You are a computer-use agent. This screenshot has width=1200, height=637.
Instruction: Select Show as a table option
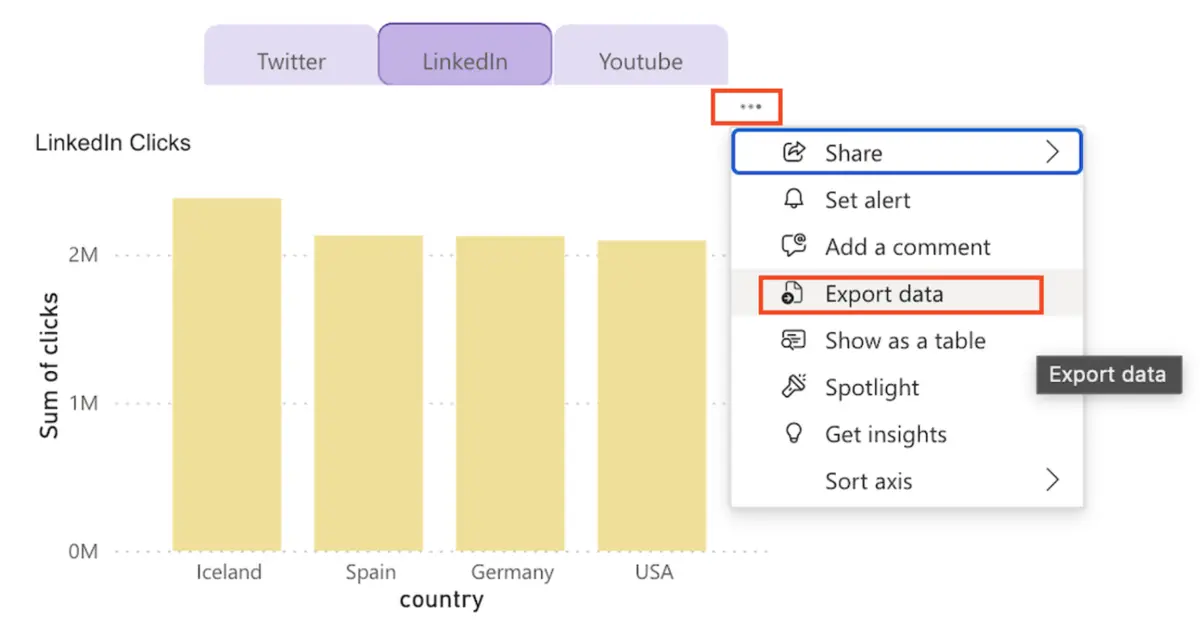(908, 340)
